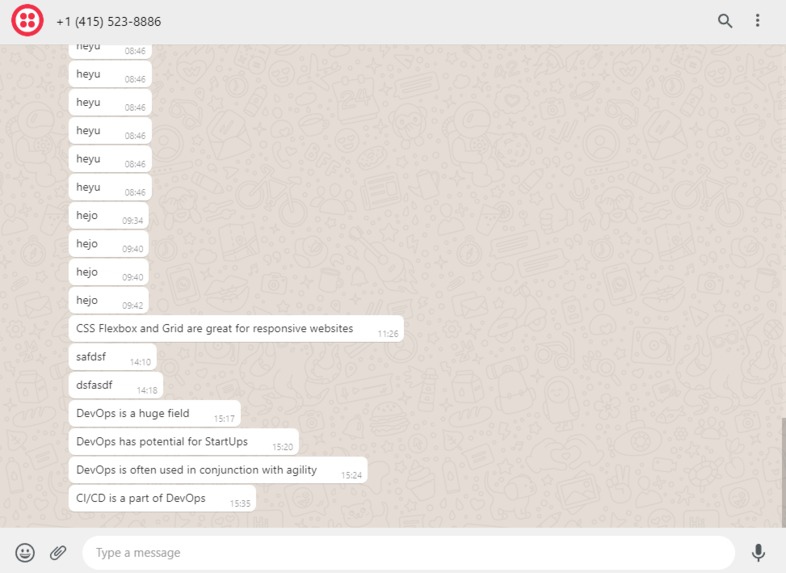Select the DevOps conjunction with agility message
Screen dimensions: 786x573
pos(218,470)
